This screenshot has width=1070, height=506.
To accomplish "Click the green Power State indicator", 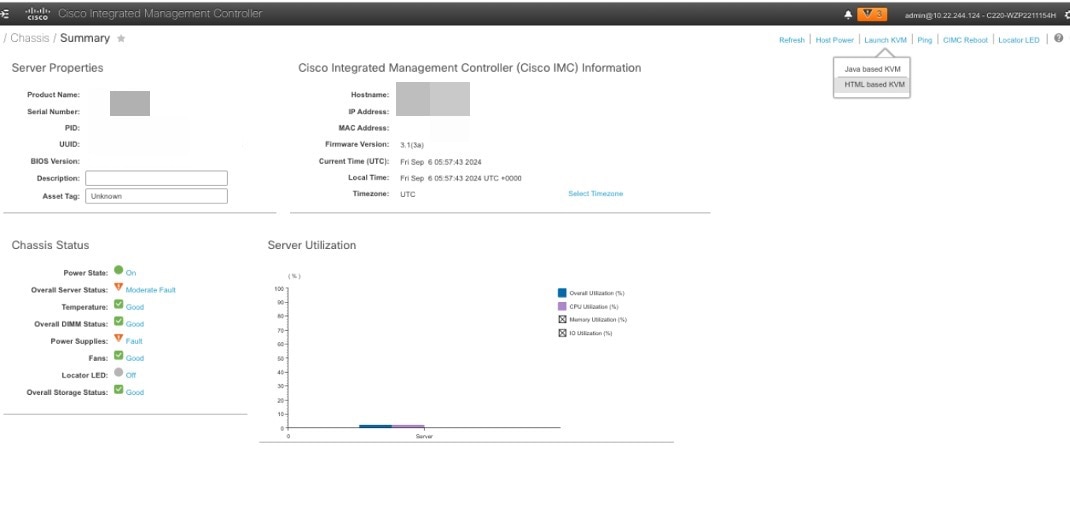I will click(119, 270).
